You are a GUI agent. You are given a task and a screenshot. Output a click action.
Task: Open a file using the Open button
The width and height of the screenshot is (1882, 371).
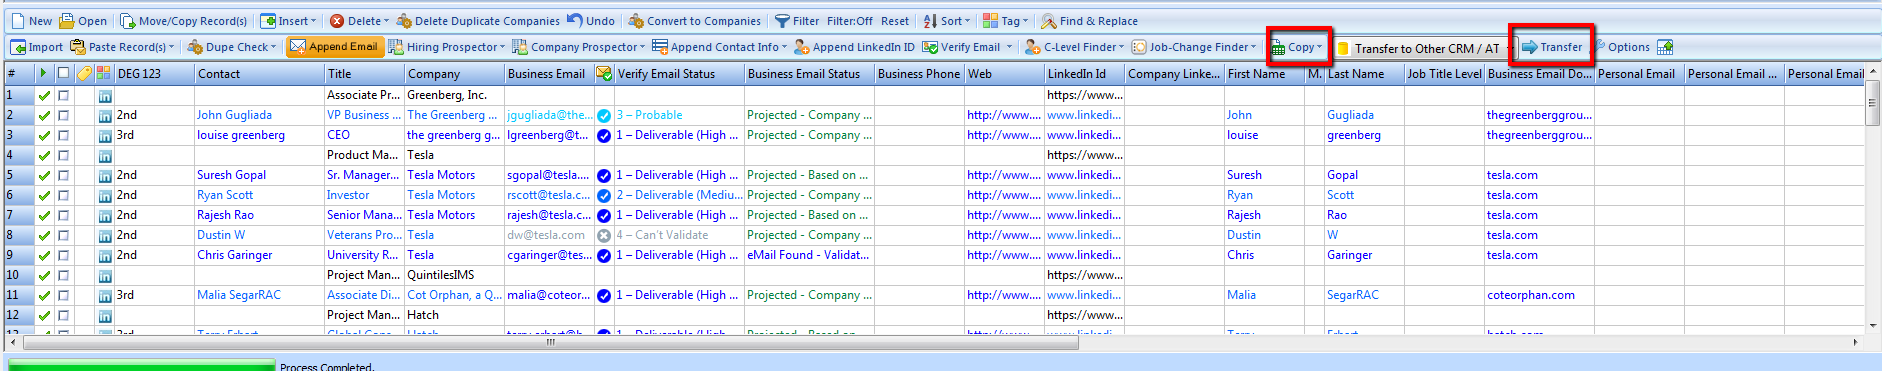coord(83,21)
